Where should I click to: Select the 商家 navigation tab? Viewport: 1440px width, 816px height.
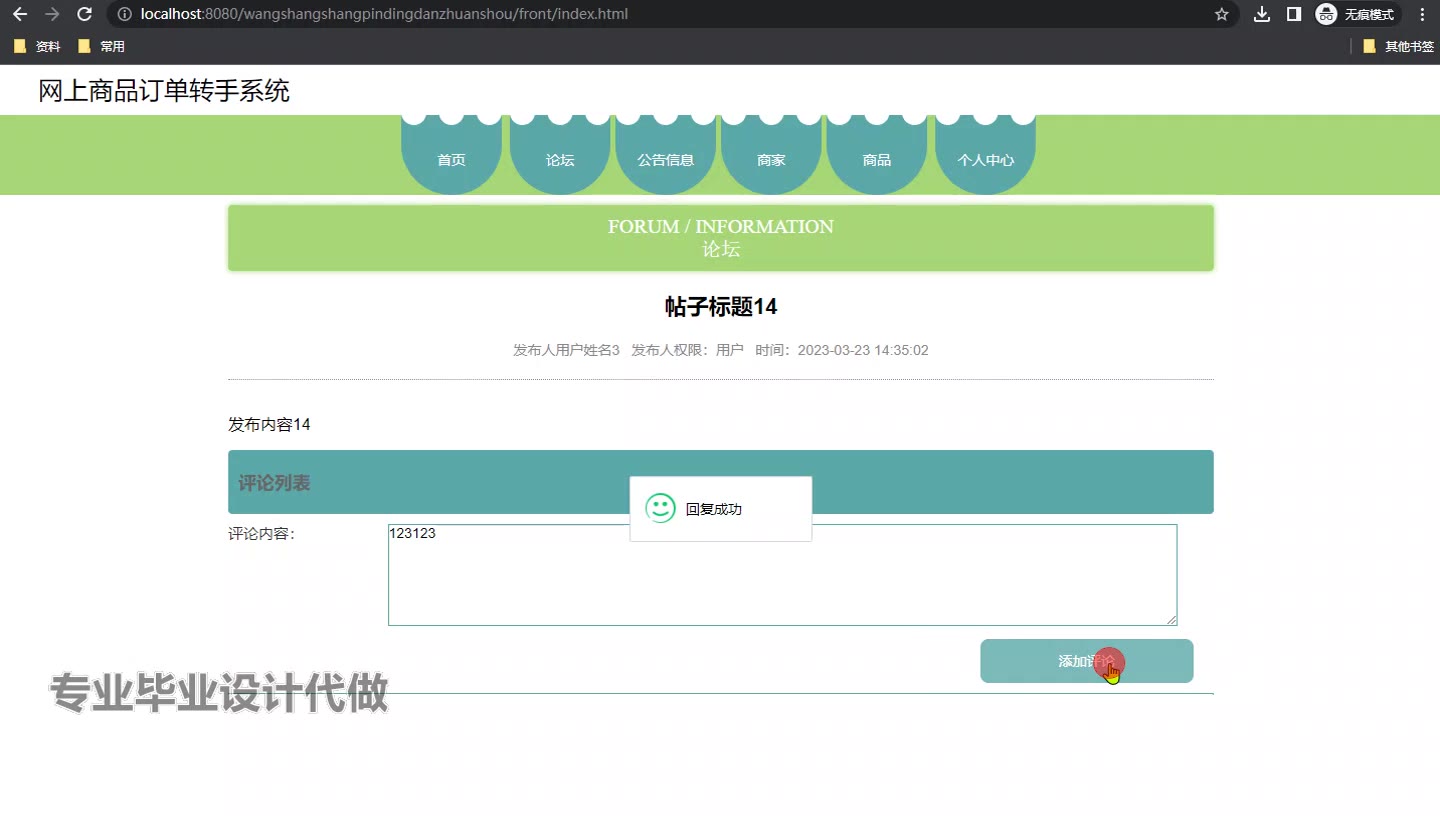[771, 159]
